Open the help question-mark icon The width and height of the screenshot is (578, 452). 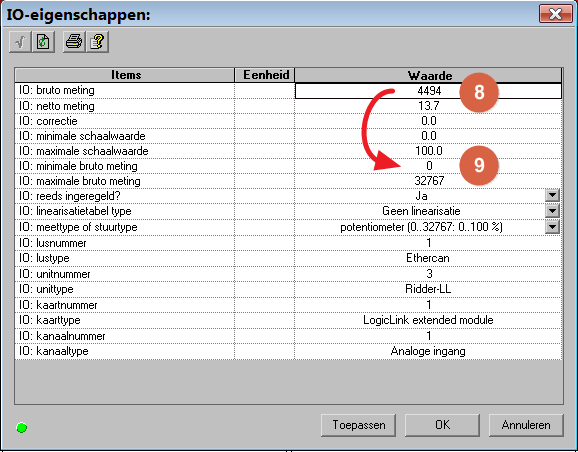pos(98,42)
